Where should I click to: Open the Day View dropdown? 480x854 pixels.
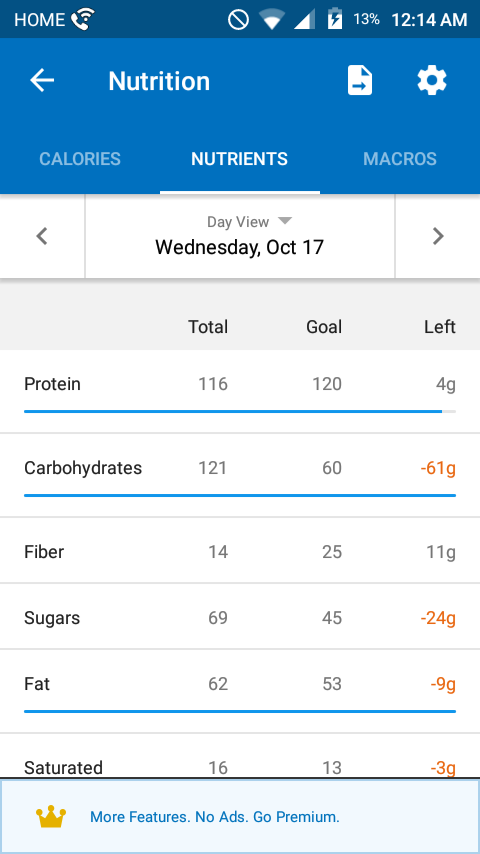(250, 222)
